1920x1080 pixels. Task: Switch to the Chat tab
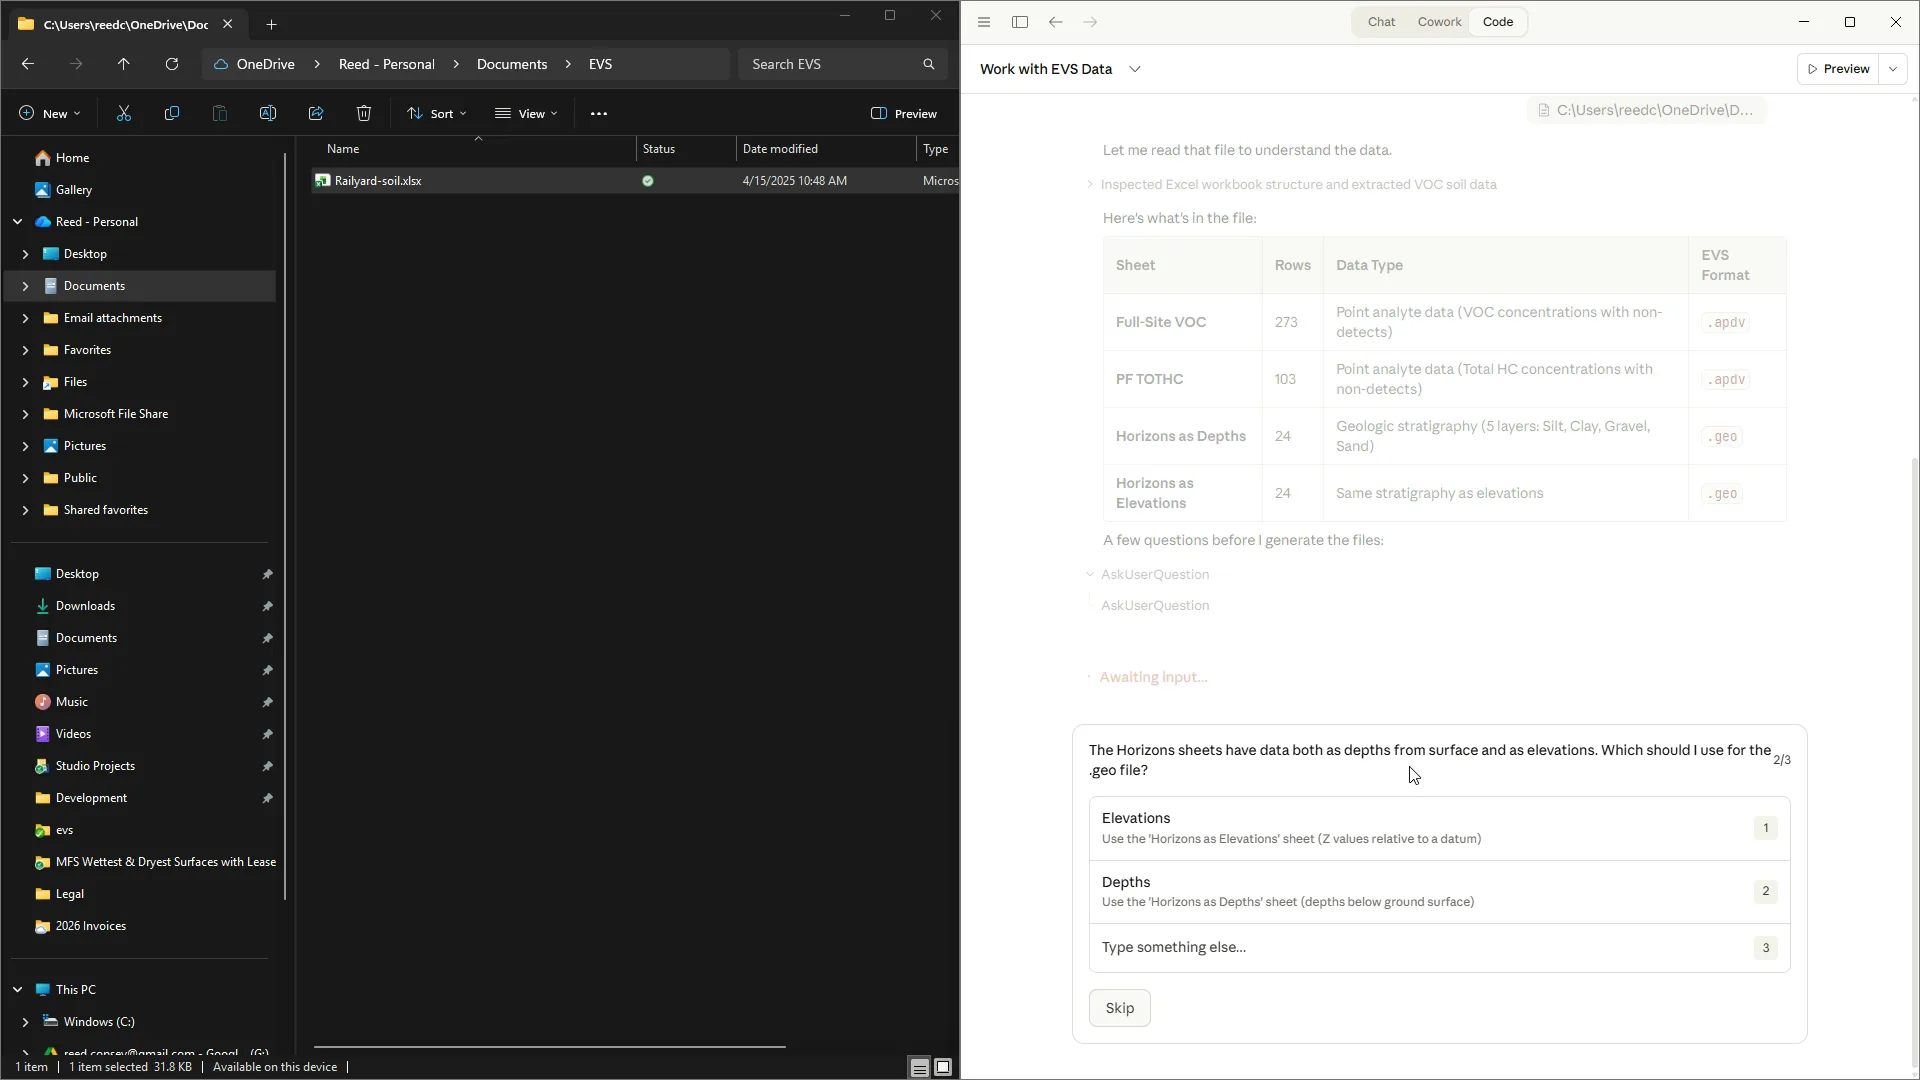pyautogui.click(x=1381, y=22)
